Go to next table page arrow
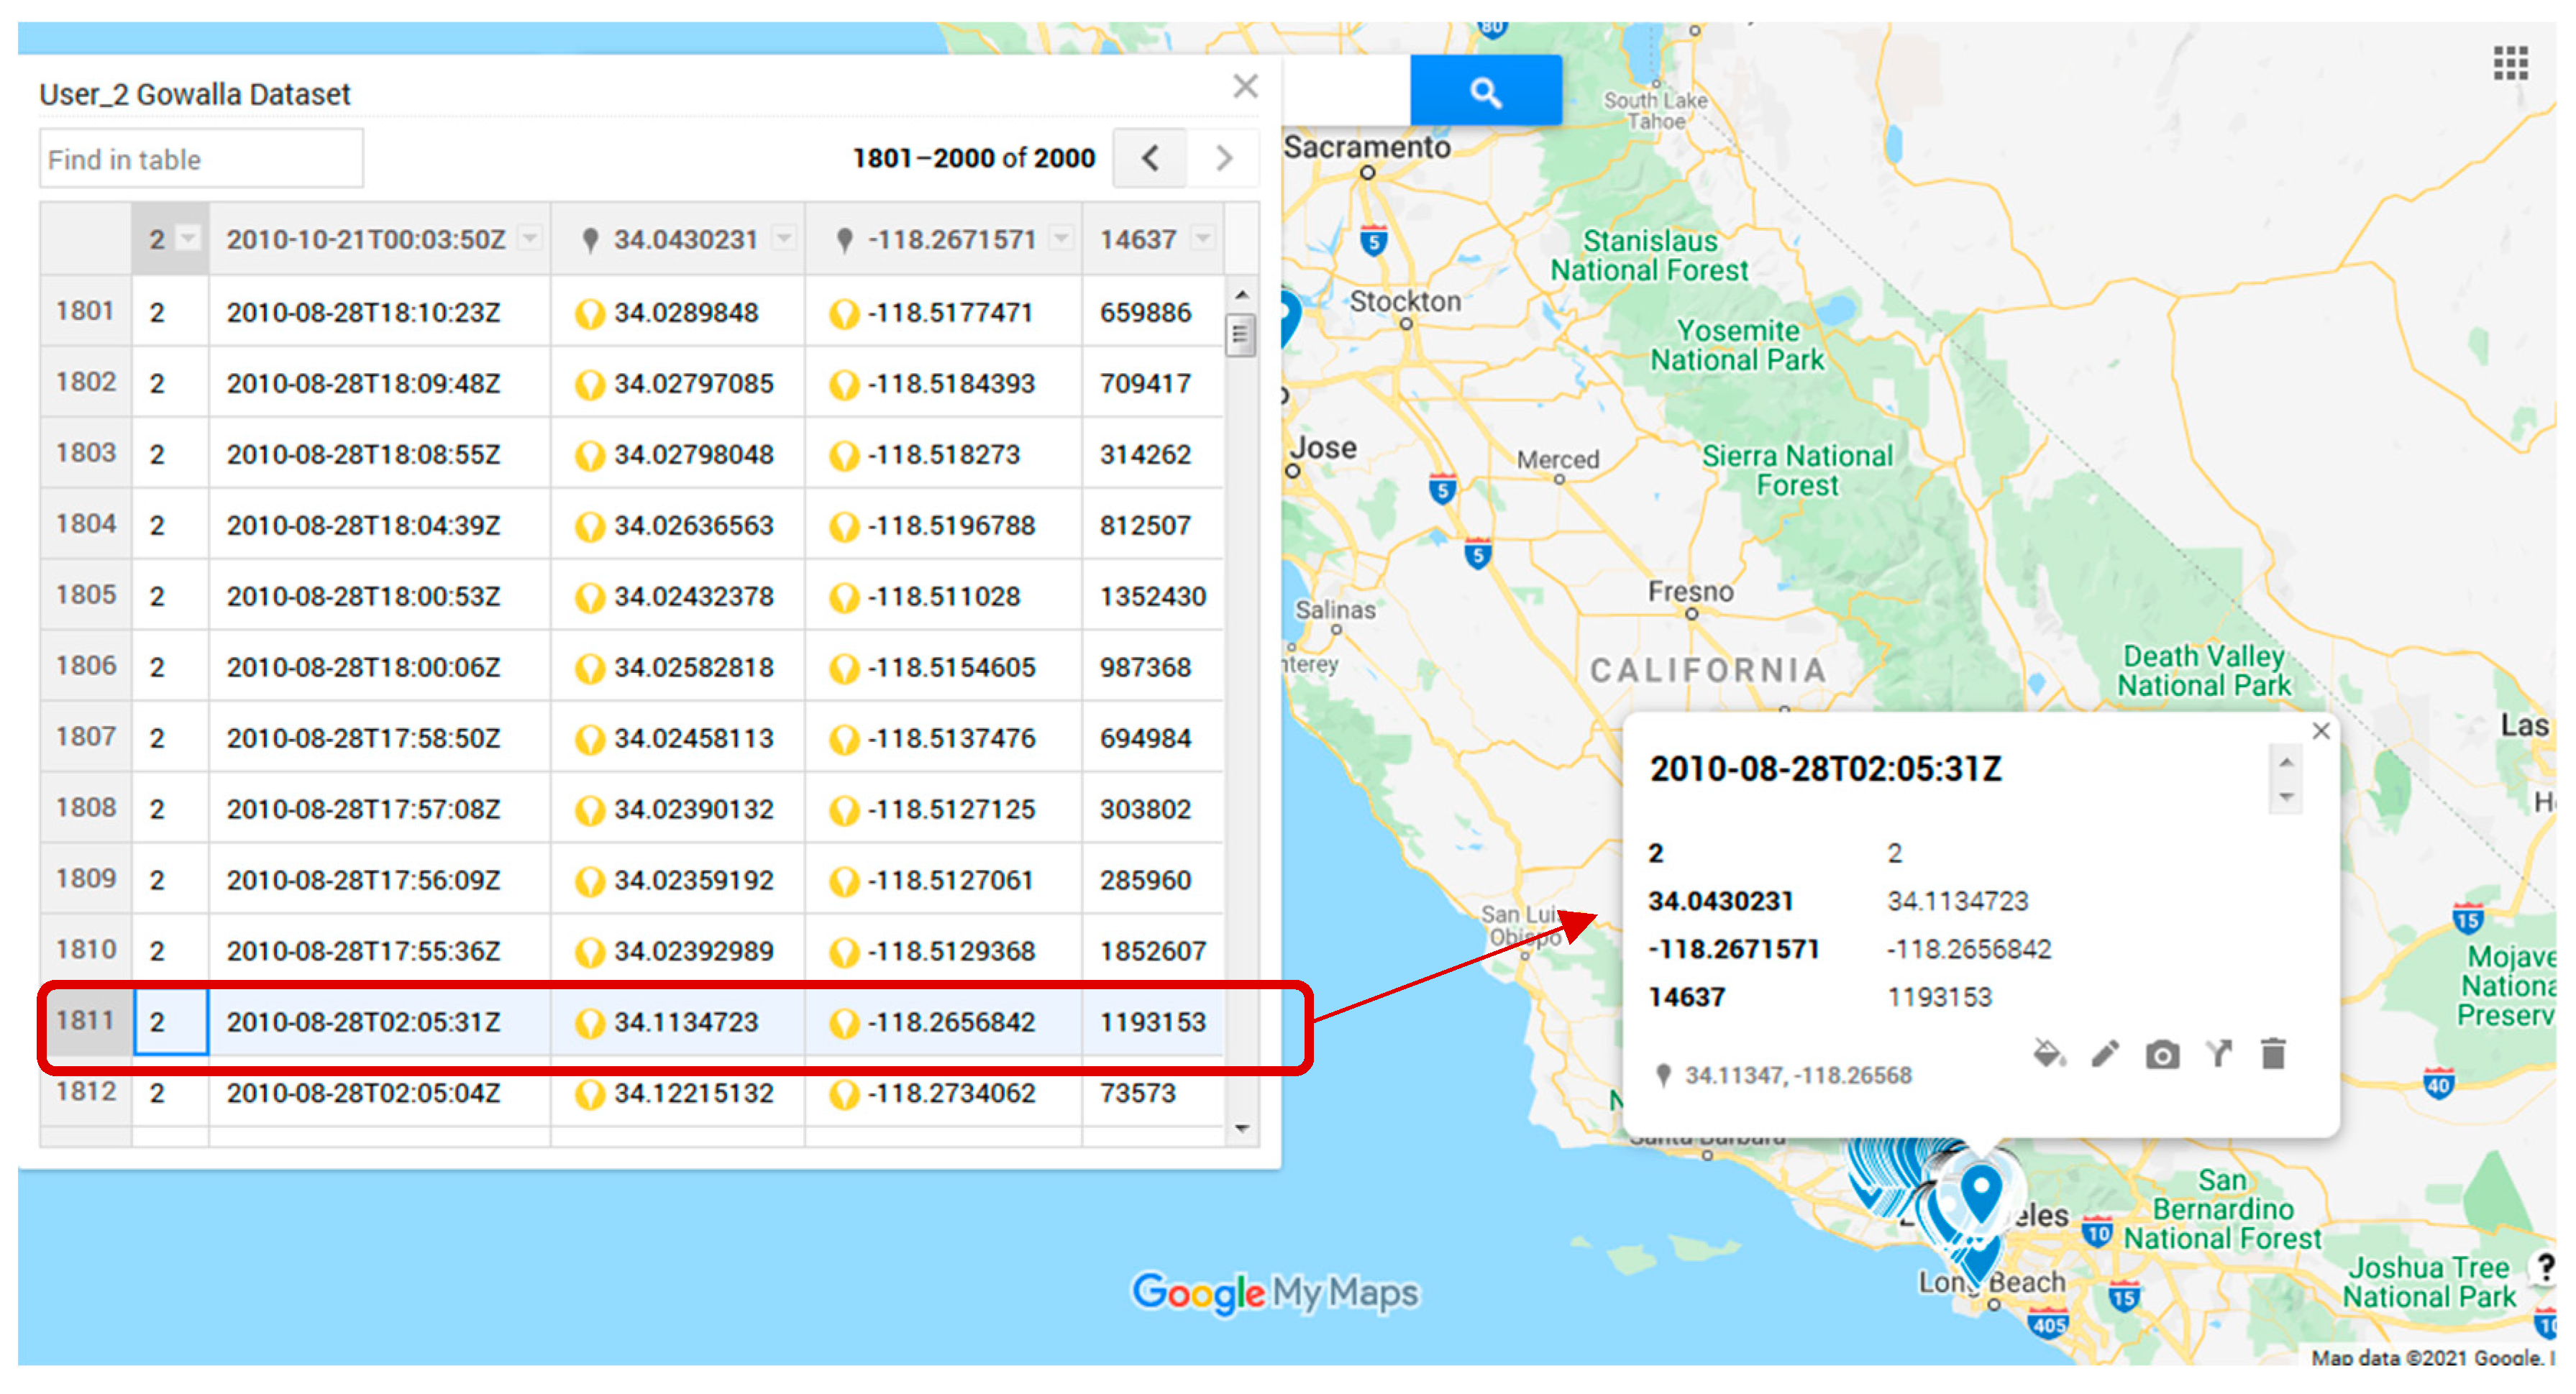Image resolution: width=2576 pixels, height=1394 pixels. coord(1223,158)
